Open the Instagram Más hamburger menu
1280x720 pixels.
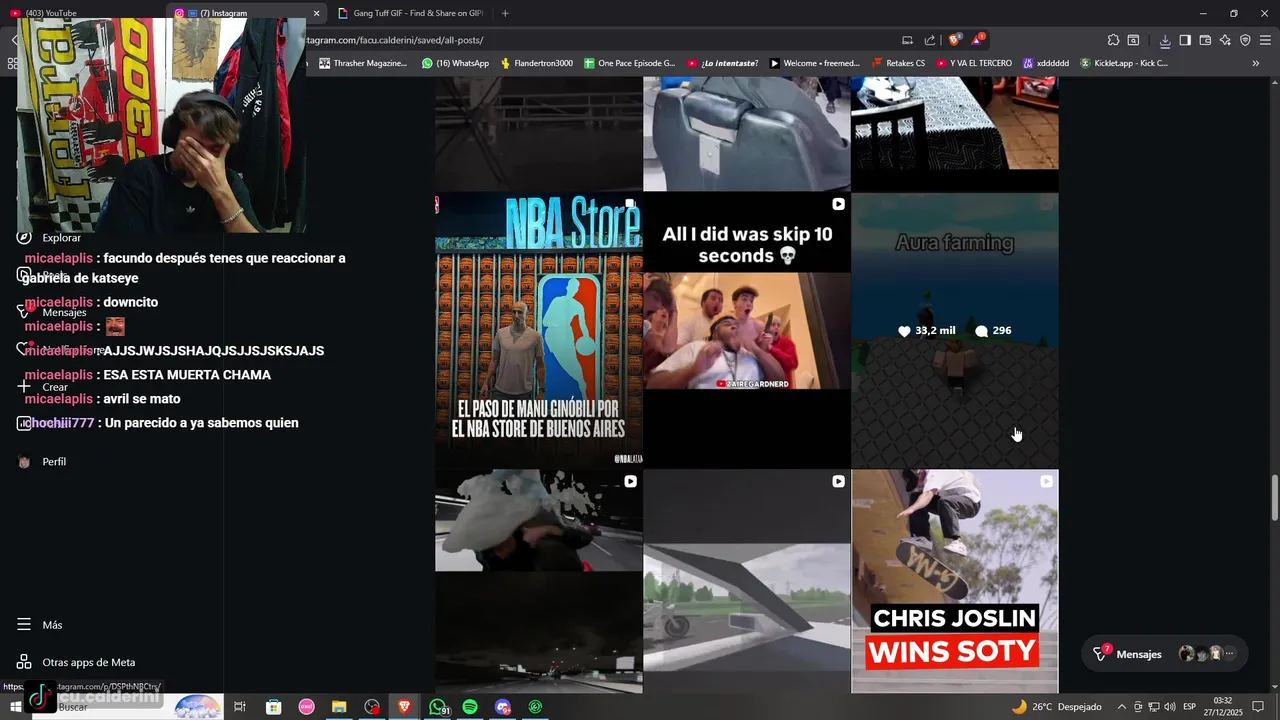point(24,624)
